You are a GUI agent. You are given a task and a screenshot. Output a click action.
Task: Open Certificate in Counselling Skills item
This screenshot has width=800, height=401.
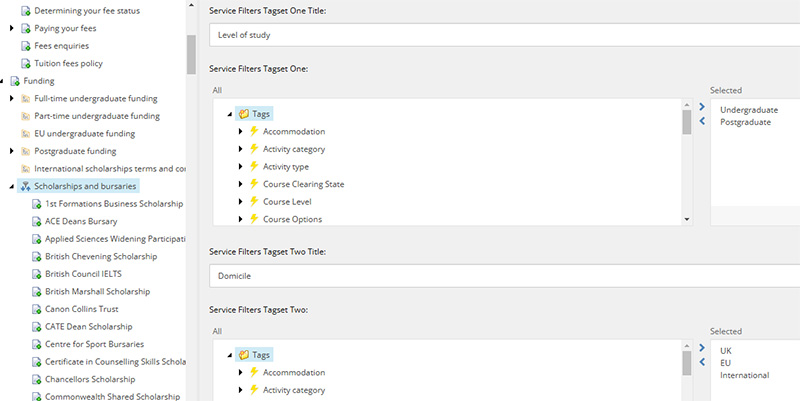115,362
